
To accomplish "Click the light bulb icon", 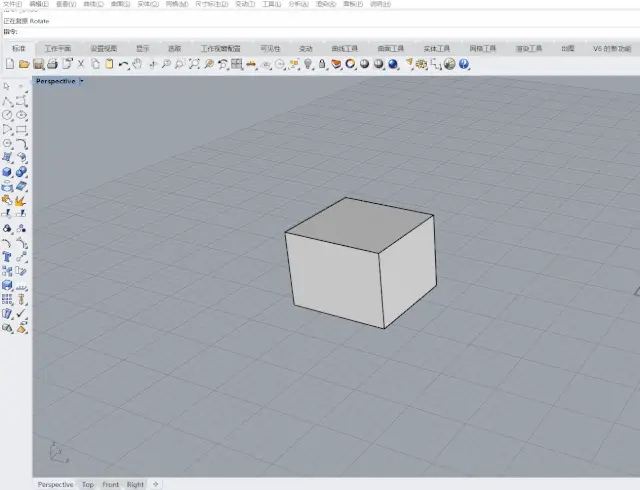I will [308, 64].
